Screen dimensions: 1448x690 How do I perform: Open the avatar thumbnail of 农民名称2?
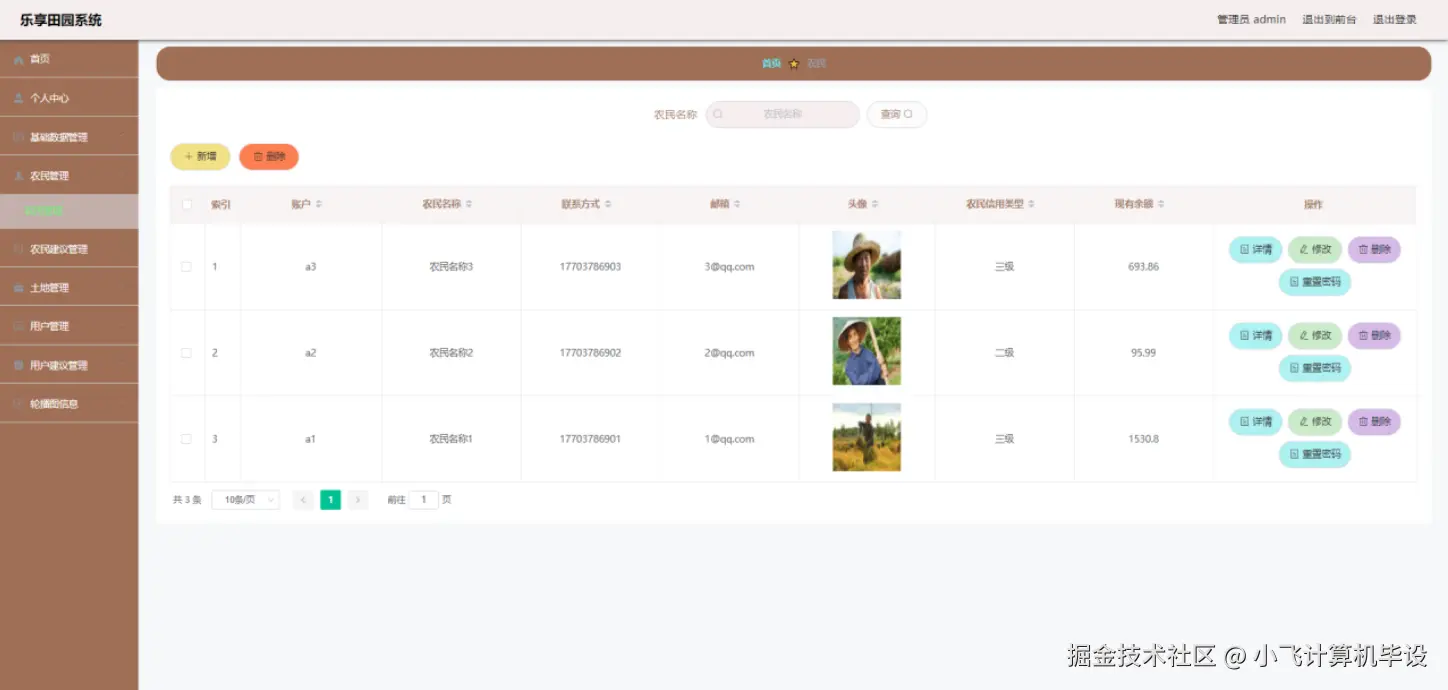(x=866, y=351)
